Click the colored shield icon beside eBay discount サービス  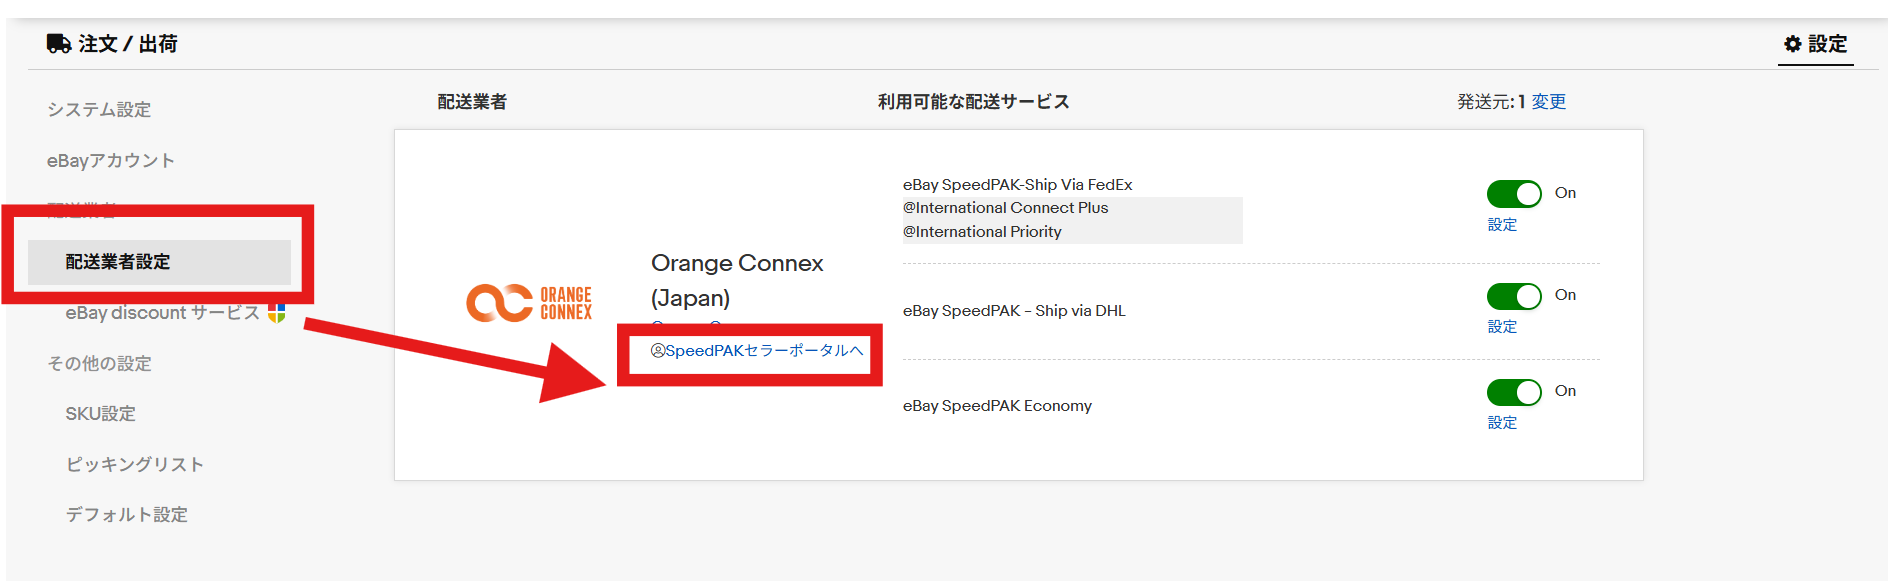(277, 313)
